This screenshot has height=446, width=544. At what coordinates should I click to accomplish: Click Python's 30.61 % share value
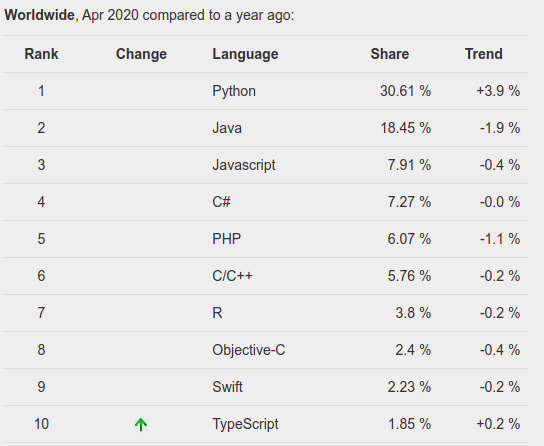[x=406, y=91]
